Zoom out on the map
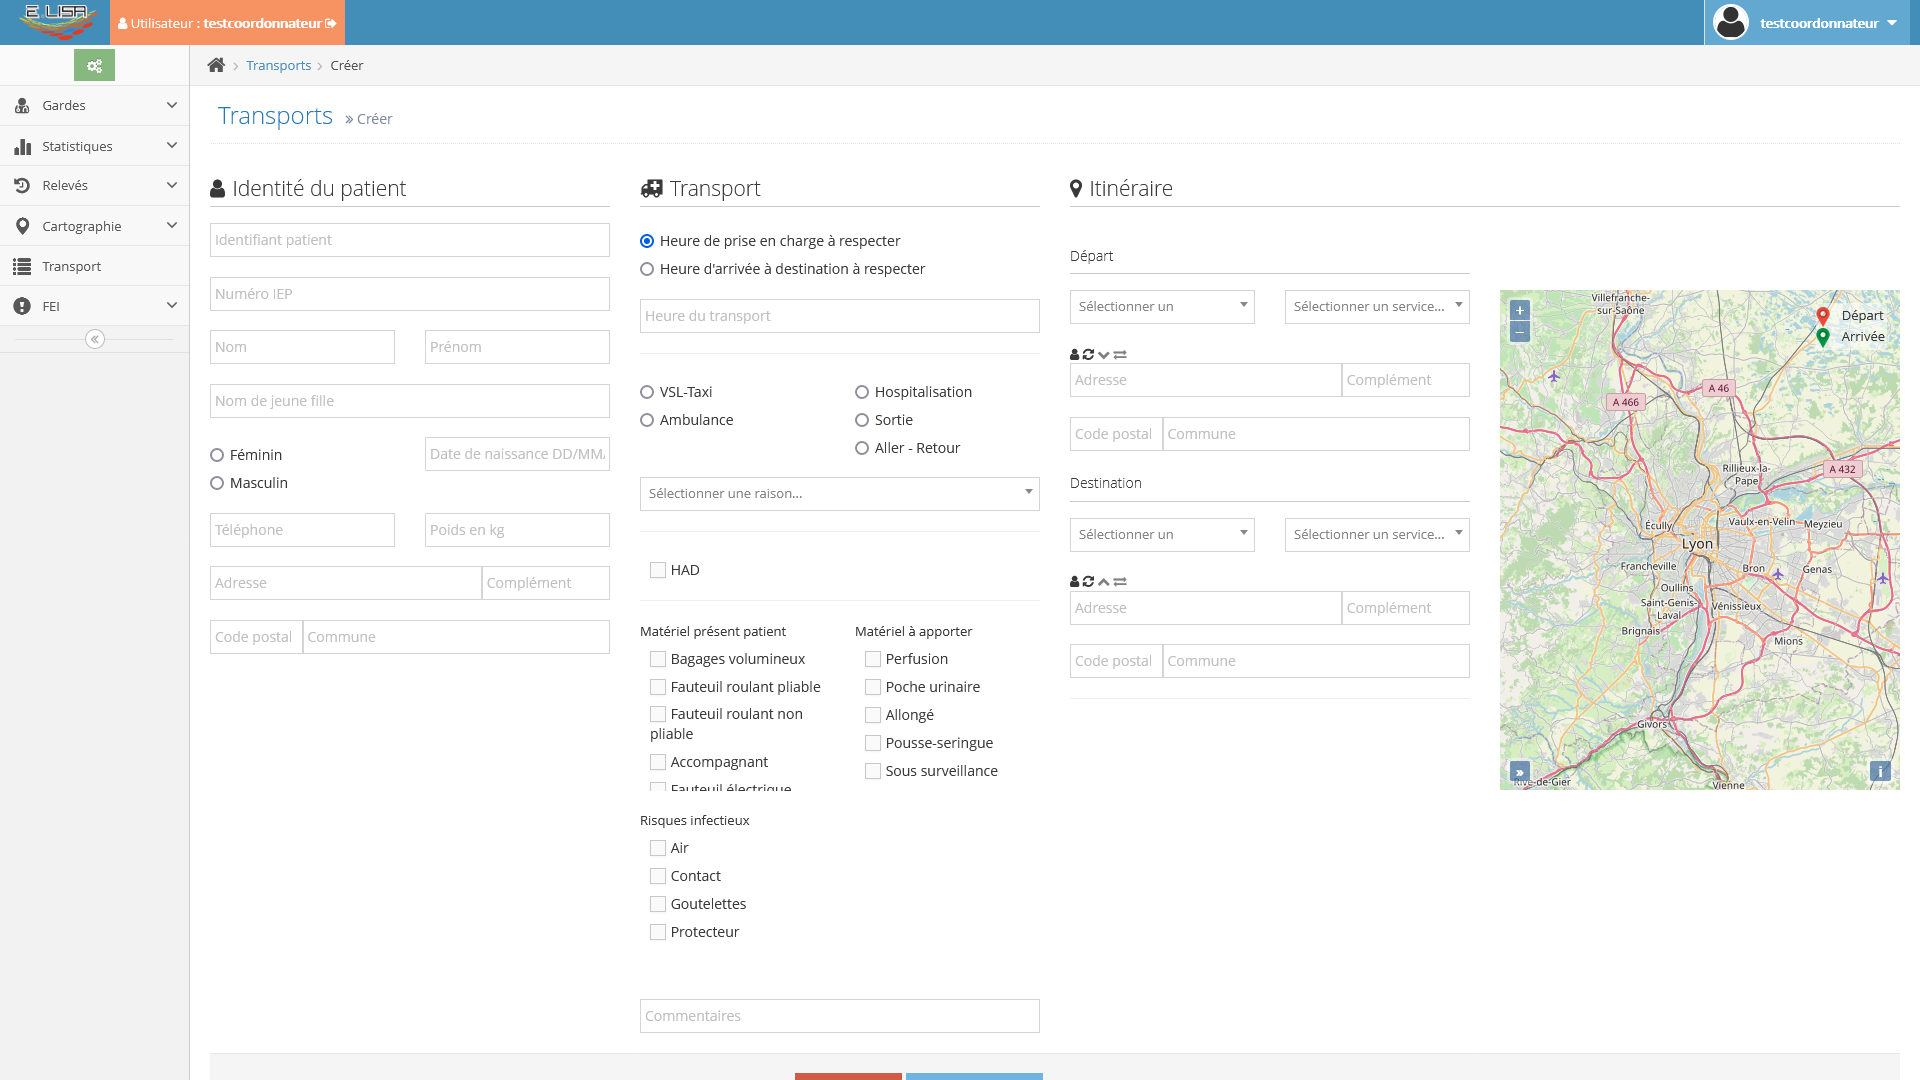 pyautogui.click(x=1520, y=332)
